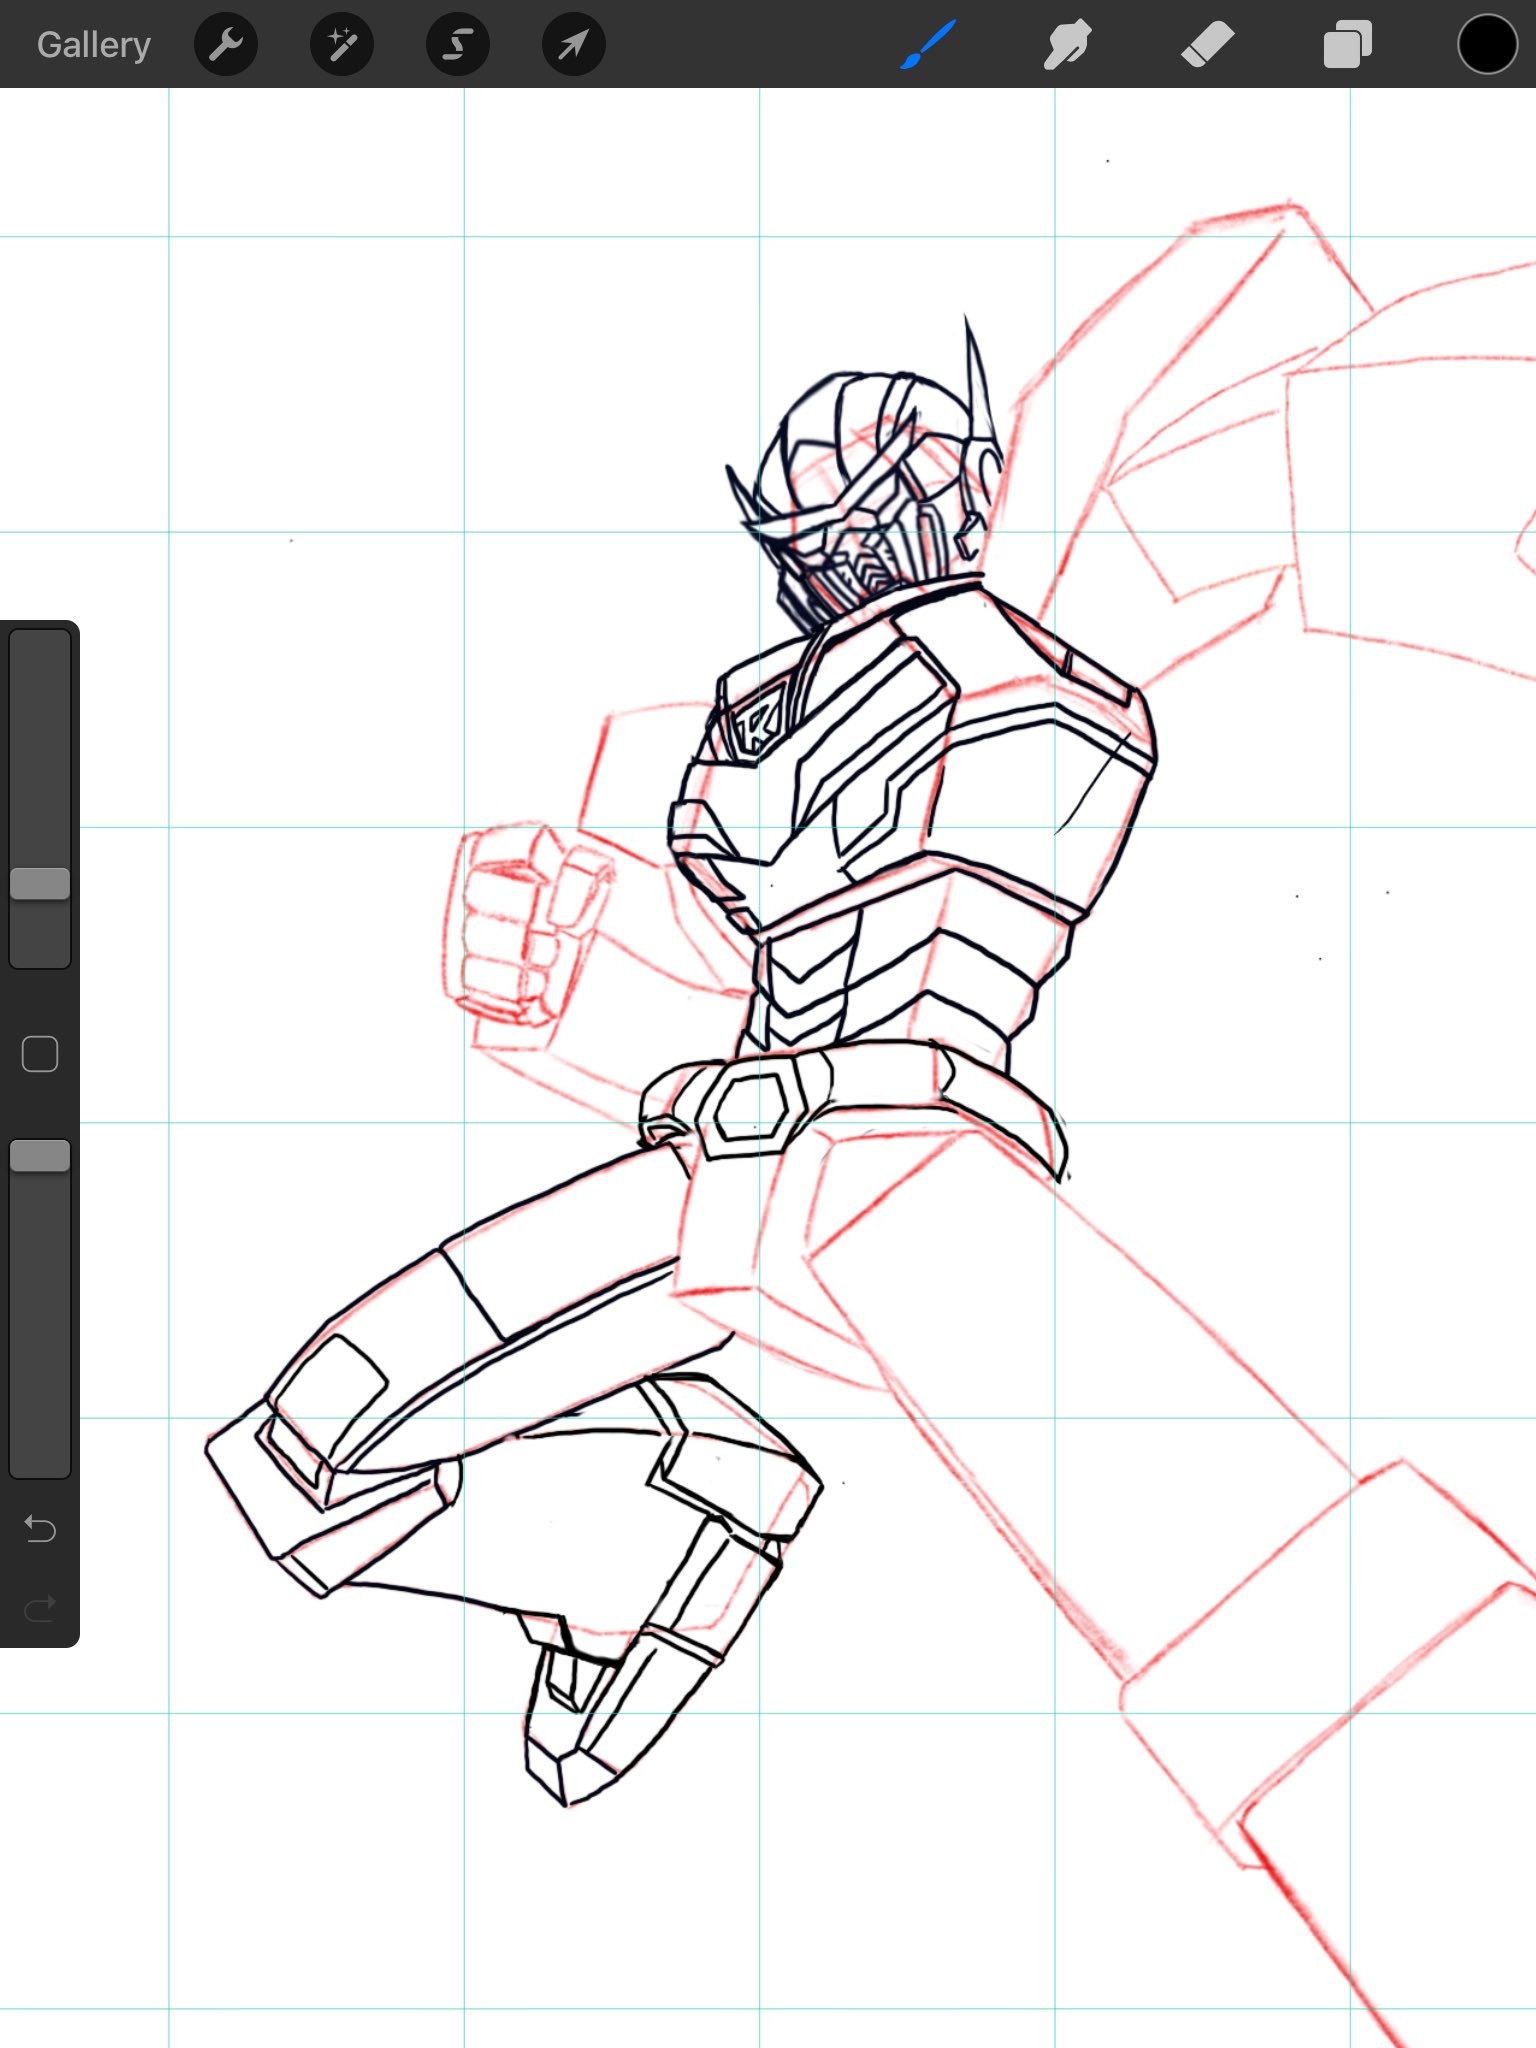Image resolution: width=1536 pixels, height=2048 pixels.
Task: Open the Layers panel
Action: 1347,45
